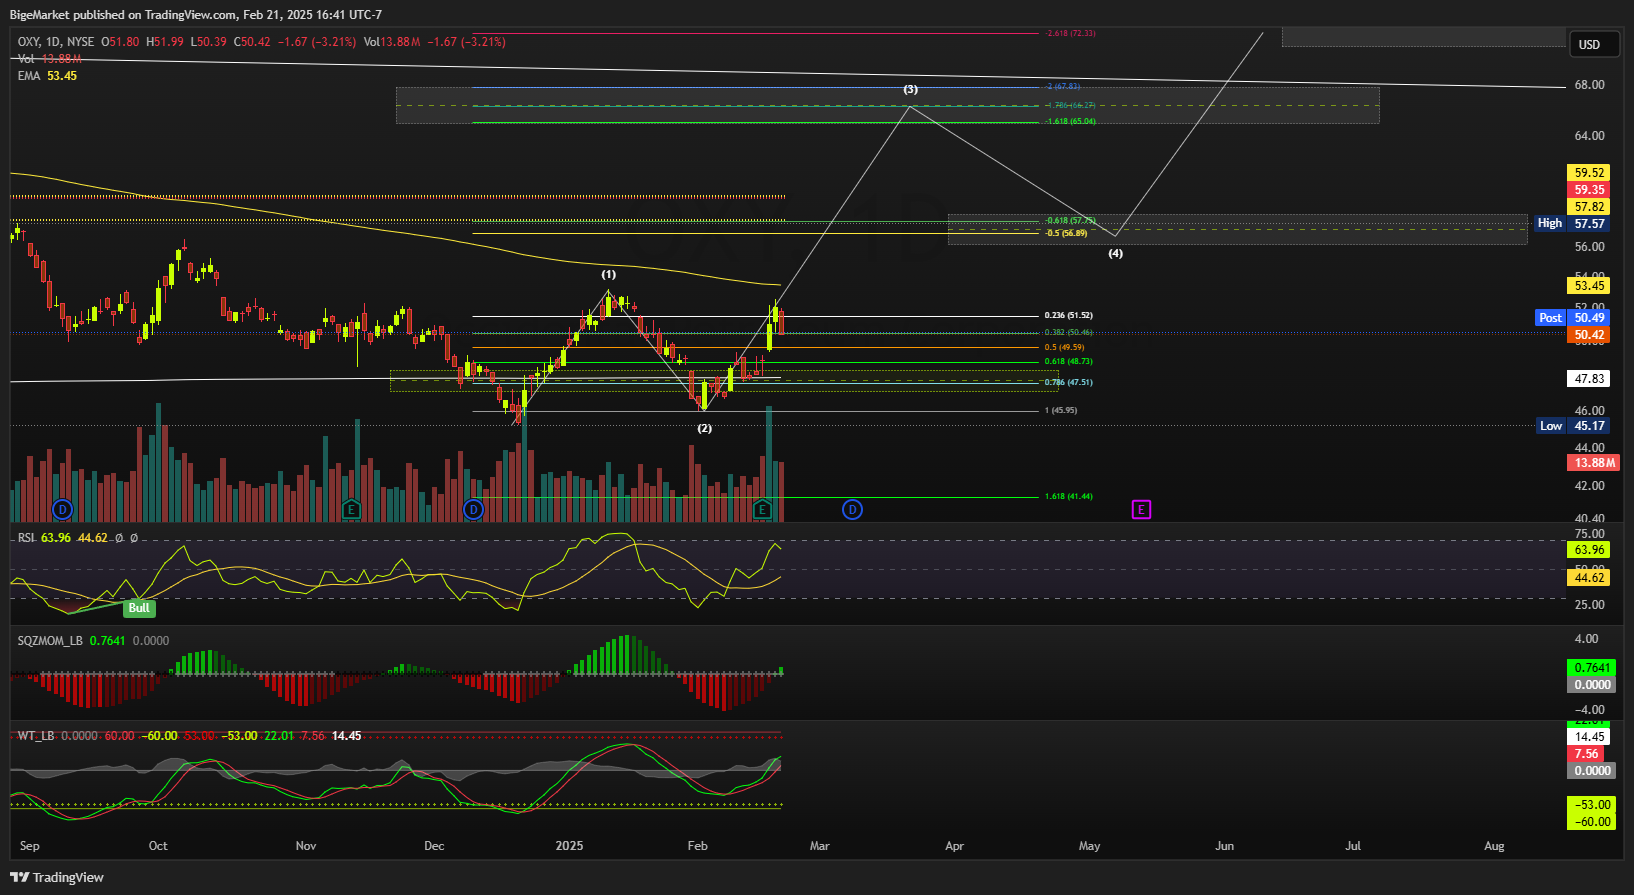Click the 1 (45.95) Fibonacci level label
The height and width of the screenshot is (895, 1634).
coord(1061,411)
